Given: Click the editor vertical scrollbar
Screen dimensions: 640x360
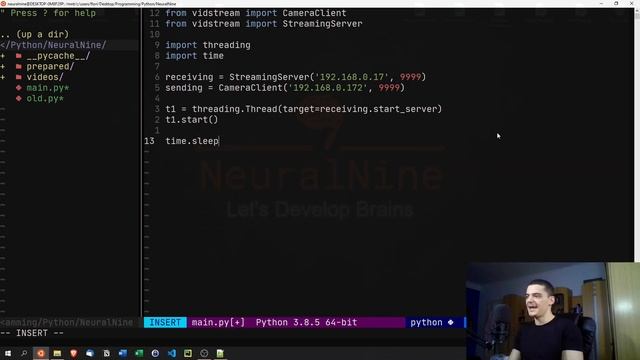Looking at the screenshot, I should [x=637, y=135].
